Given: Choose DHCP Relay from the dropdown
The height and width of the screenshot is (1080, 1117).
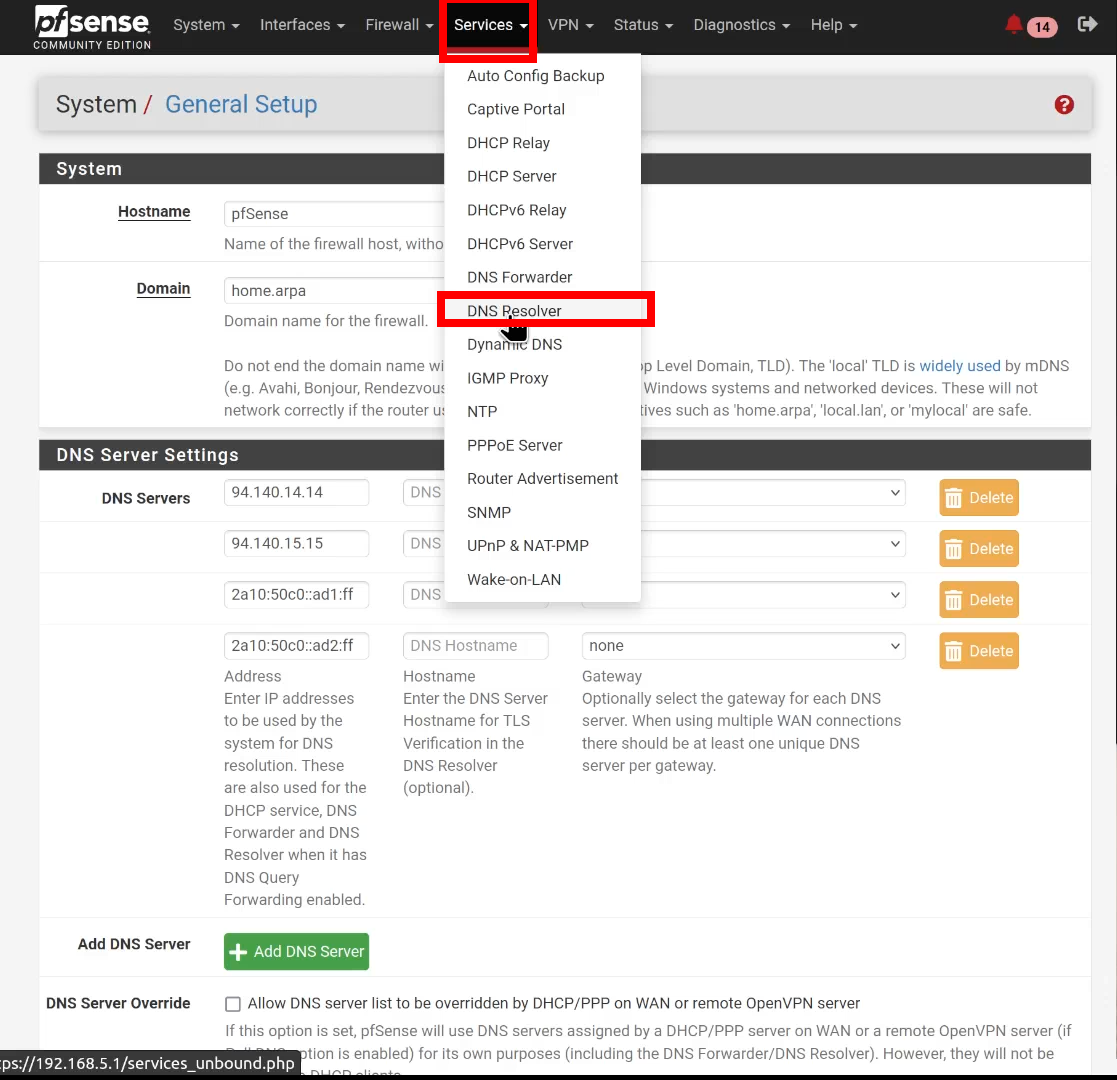Looking at the screenshot, I should (542, 142).
